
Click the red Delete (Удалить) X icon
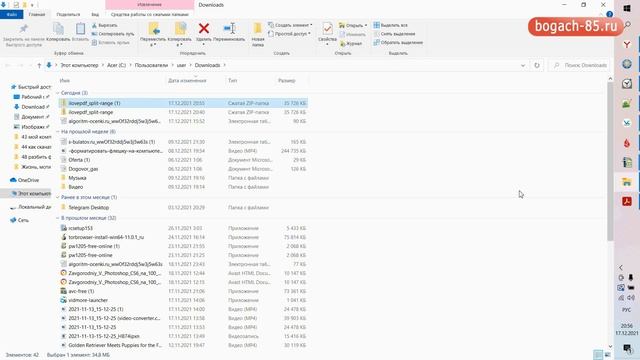(x=204, y=28)
